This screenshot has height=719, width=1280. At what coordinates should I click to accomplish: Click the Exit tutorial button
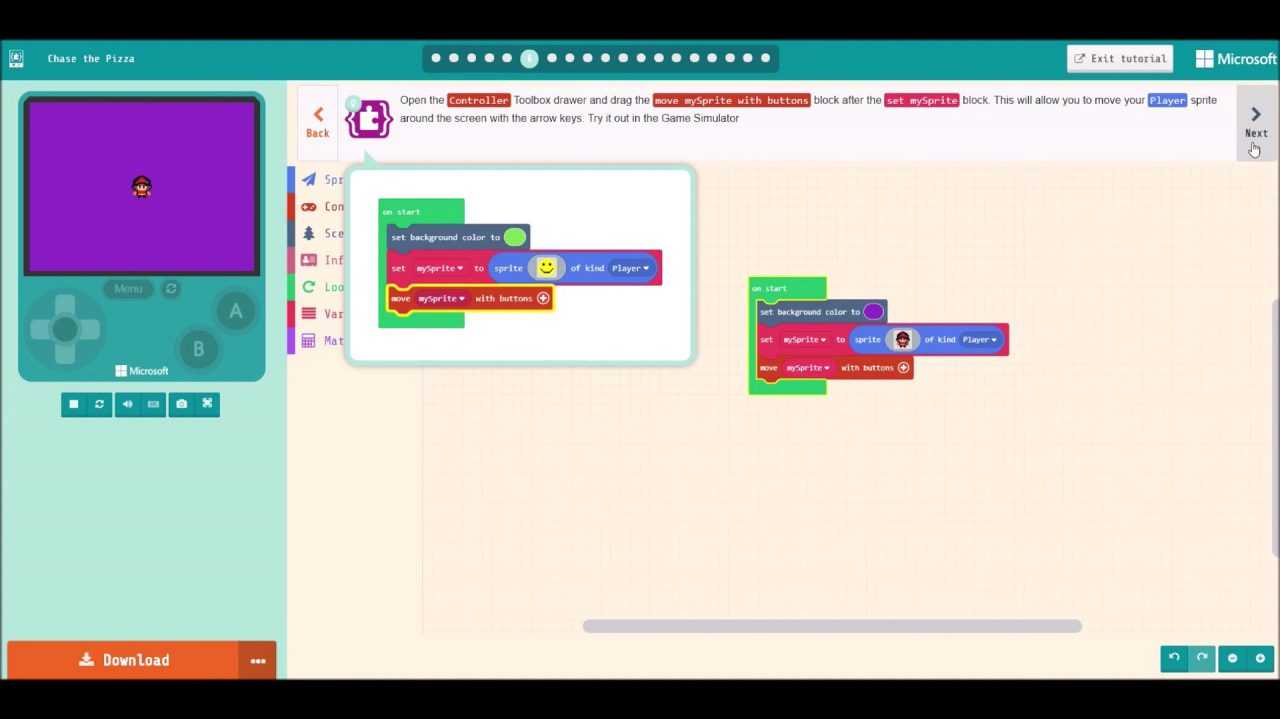(1119, 58)
